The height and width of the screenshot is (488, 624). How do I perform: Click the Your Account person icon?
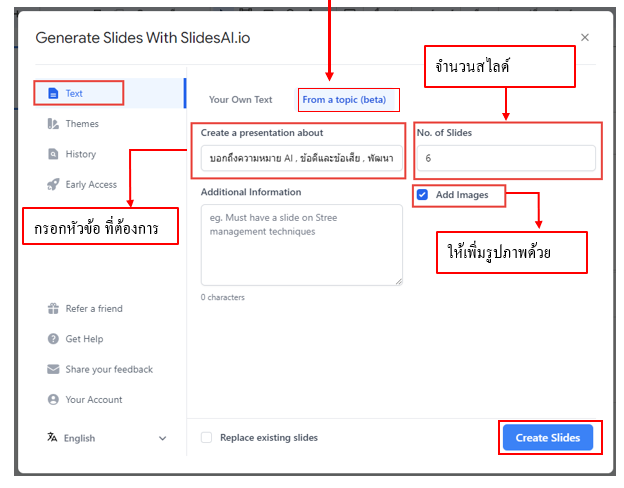point(53,399)
